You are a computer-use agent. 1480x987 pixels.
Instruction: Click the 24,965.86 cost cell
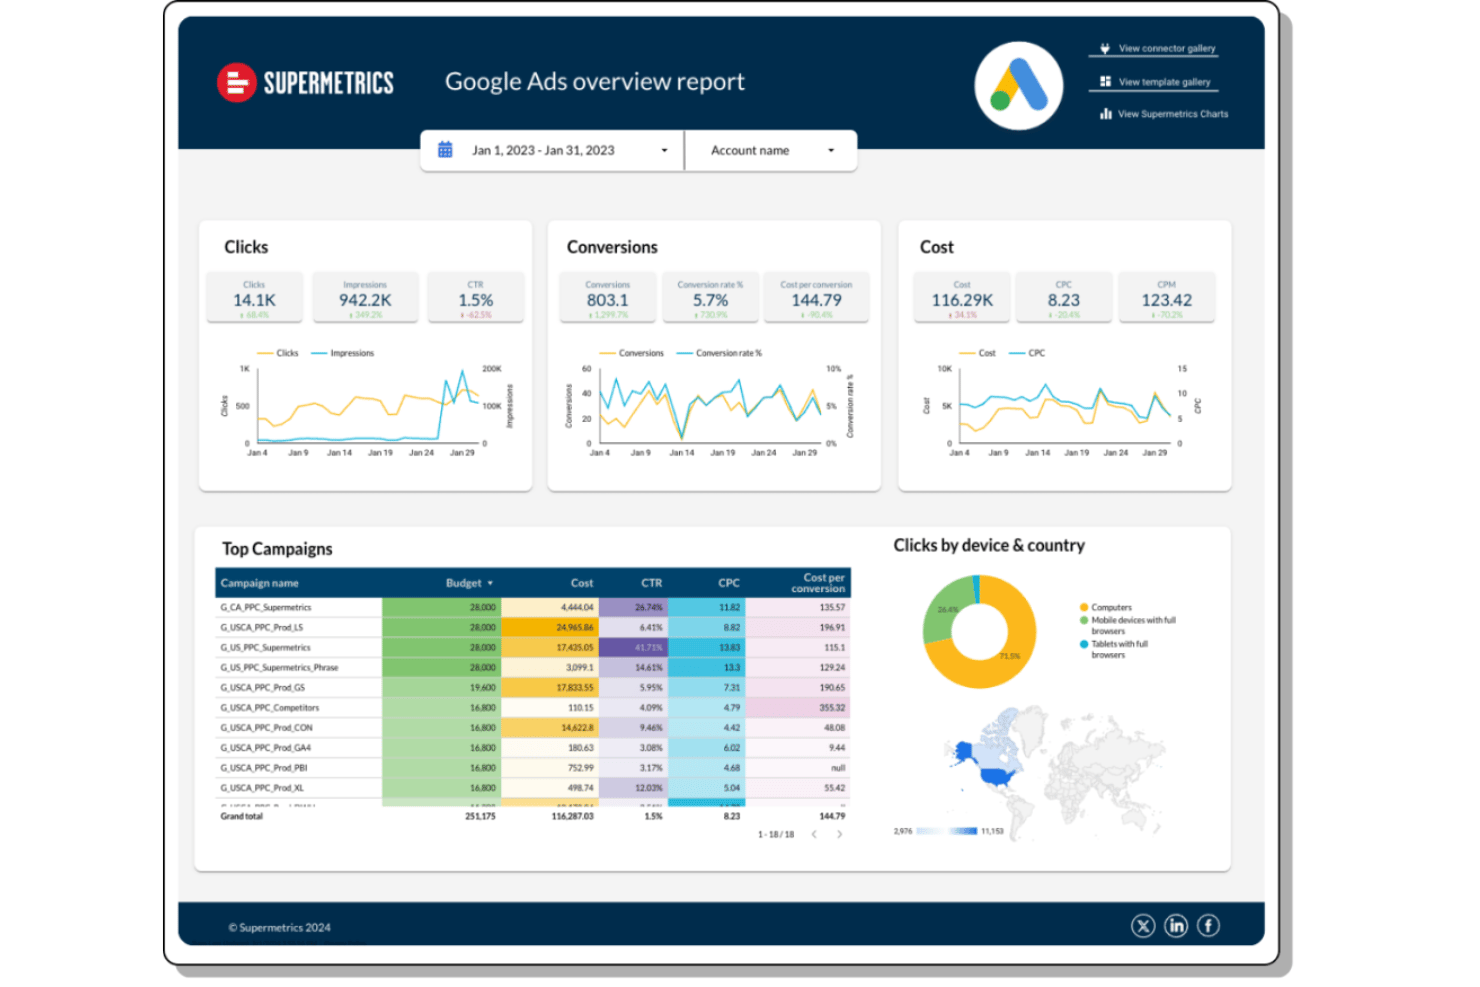(x=550, y=627)
